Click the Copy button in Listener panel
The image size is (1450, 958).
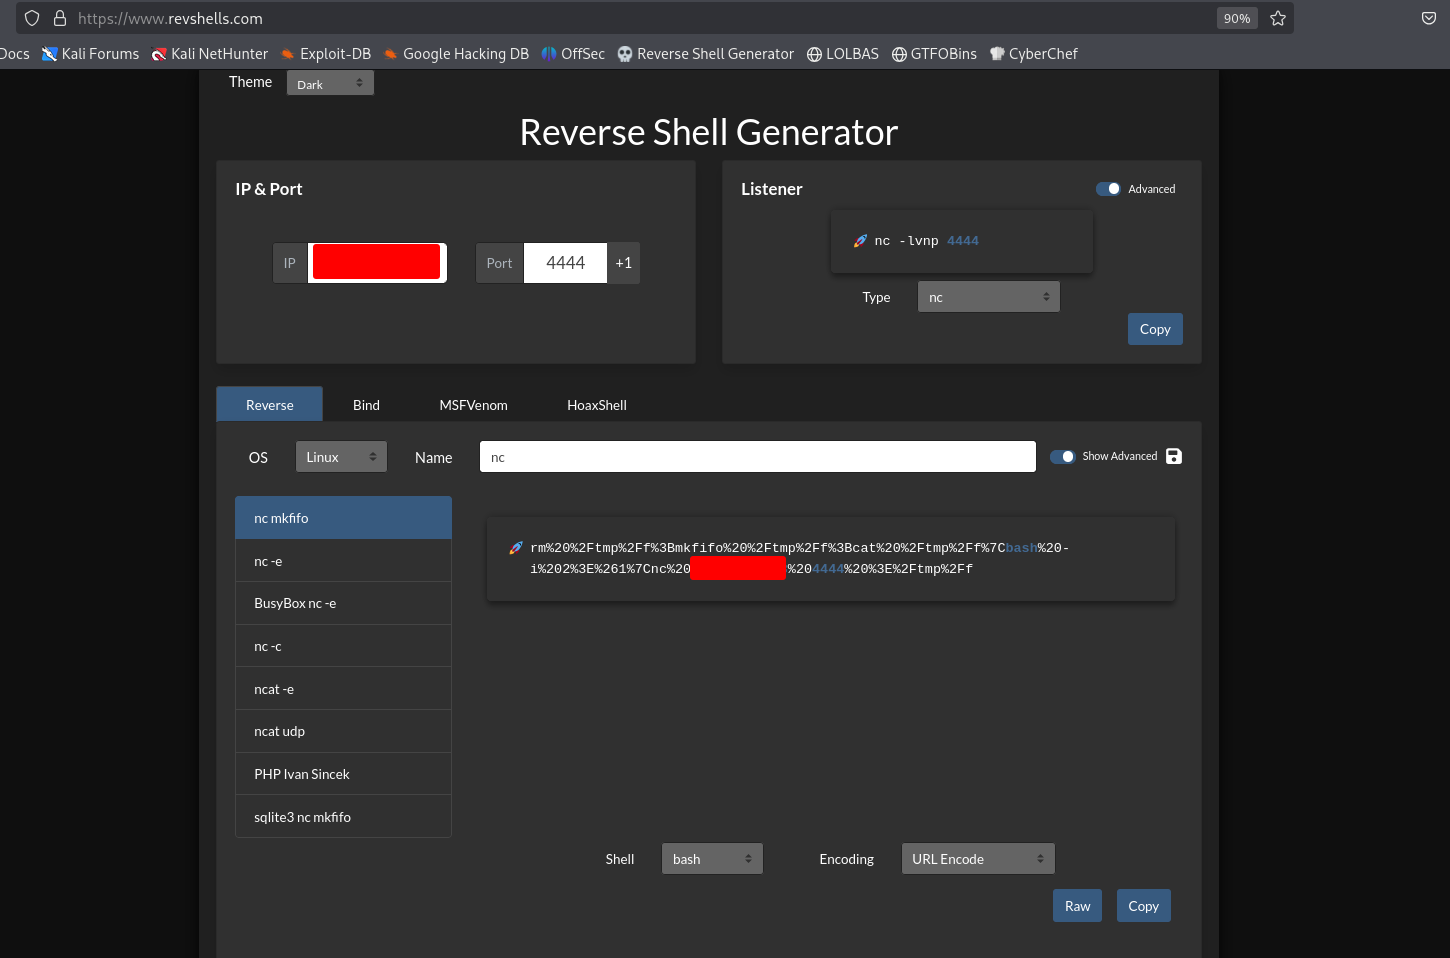coord(1155,329)
